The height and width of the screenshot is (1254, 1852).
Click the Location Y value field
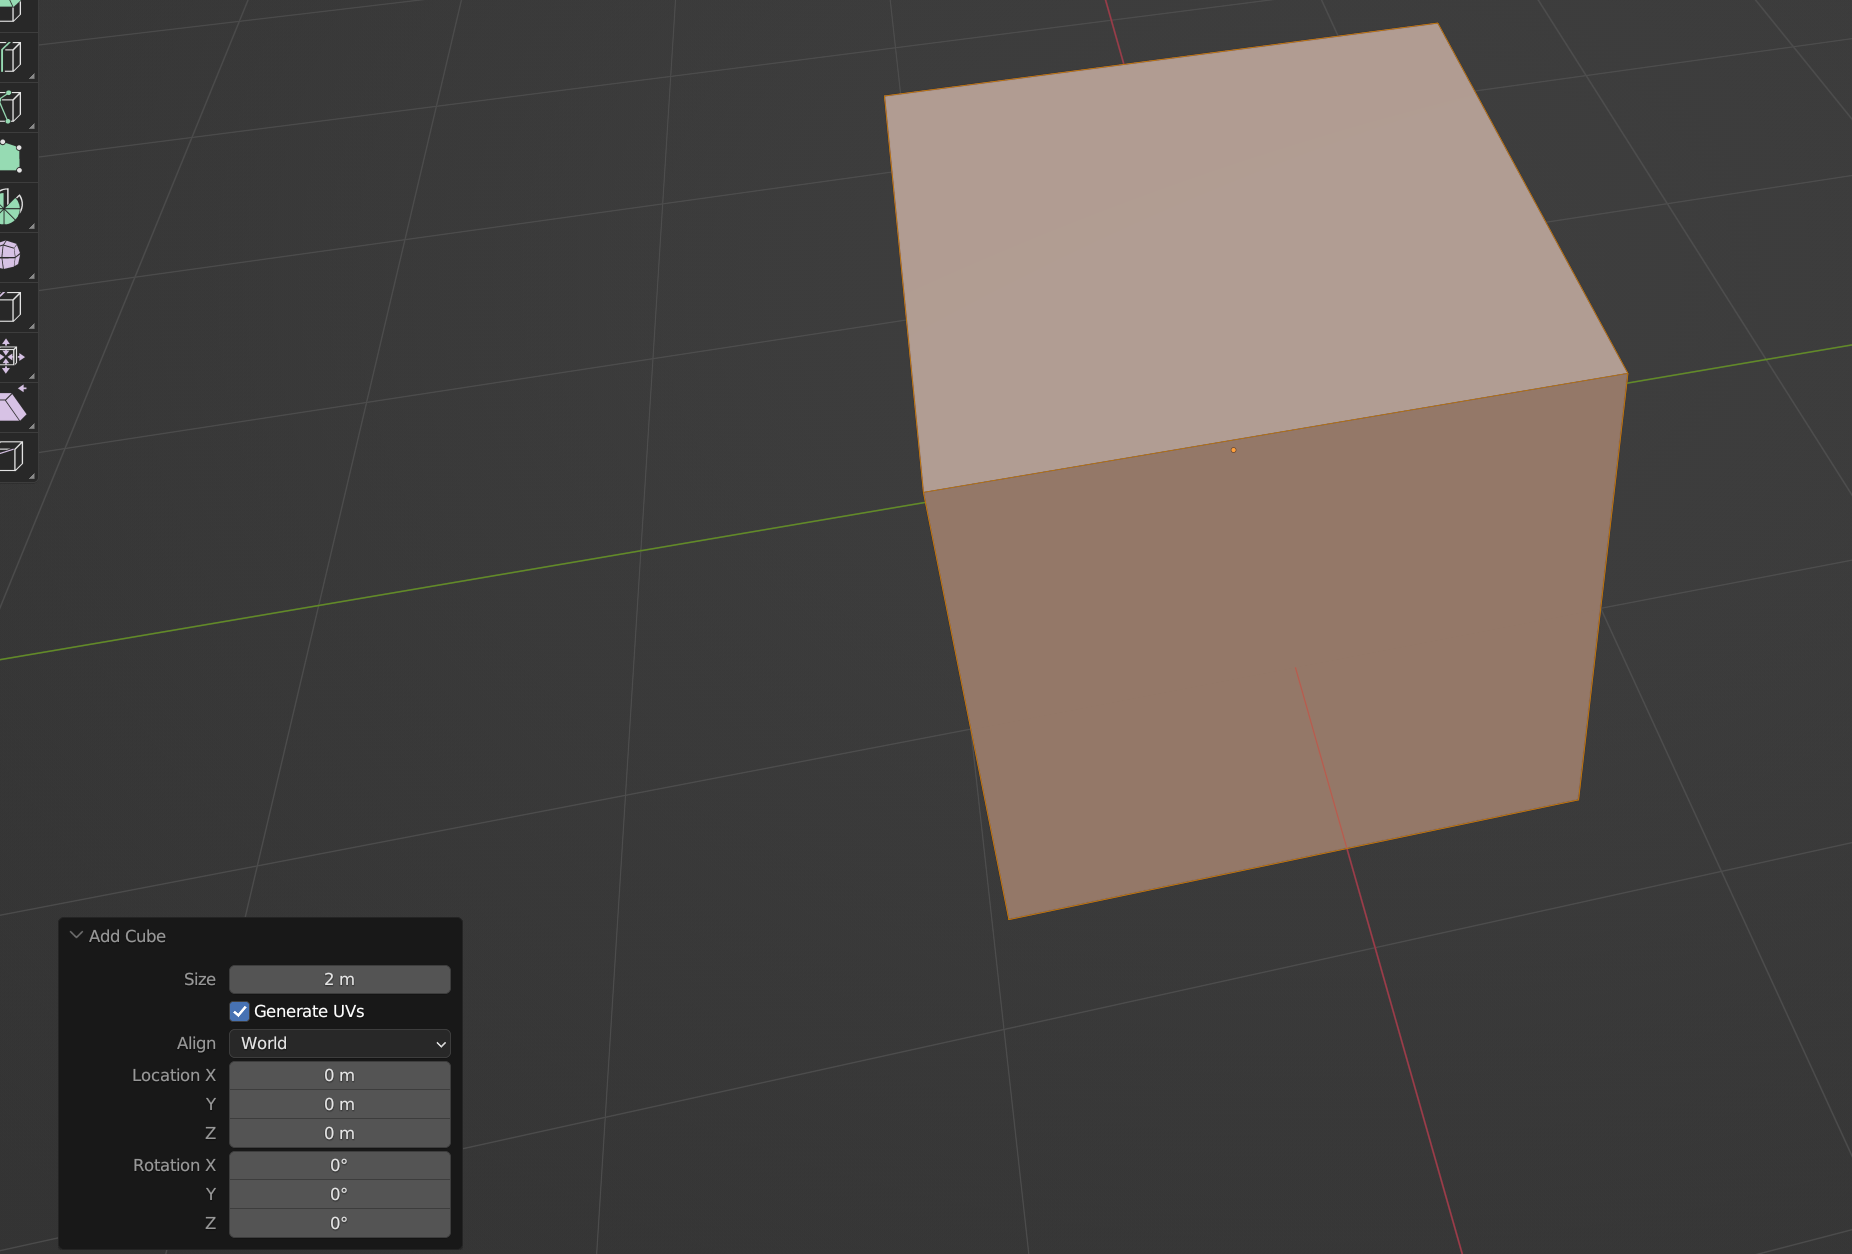click(x=340, y=1104)
